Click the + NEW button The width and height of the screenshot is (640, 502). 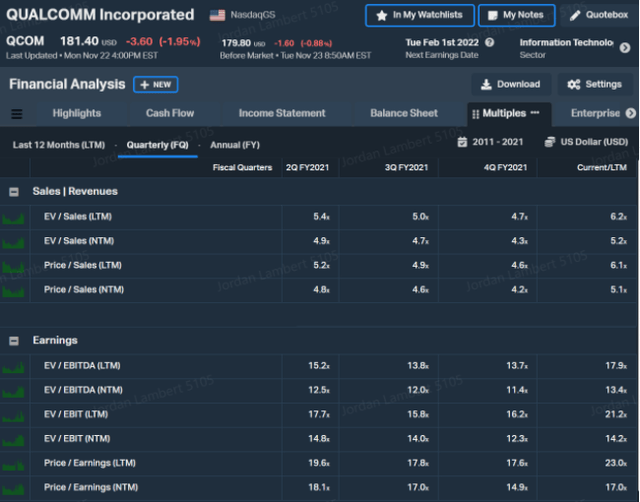click(x=156, y=84)
